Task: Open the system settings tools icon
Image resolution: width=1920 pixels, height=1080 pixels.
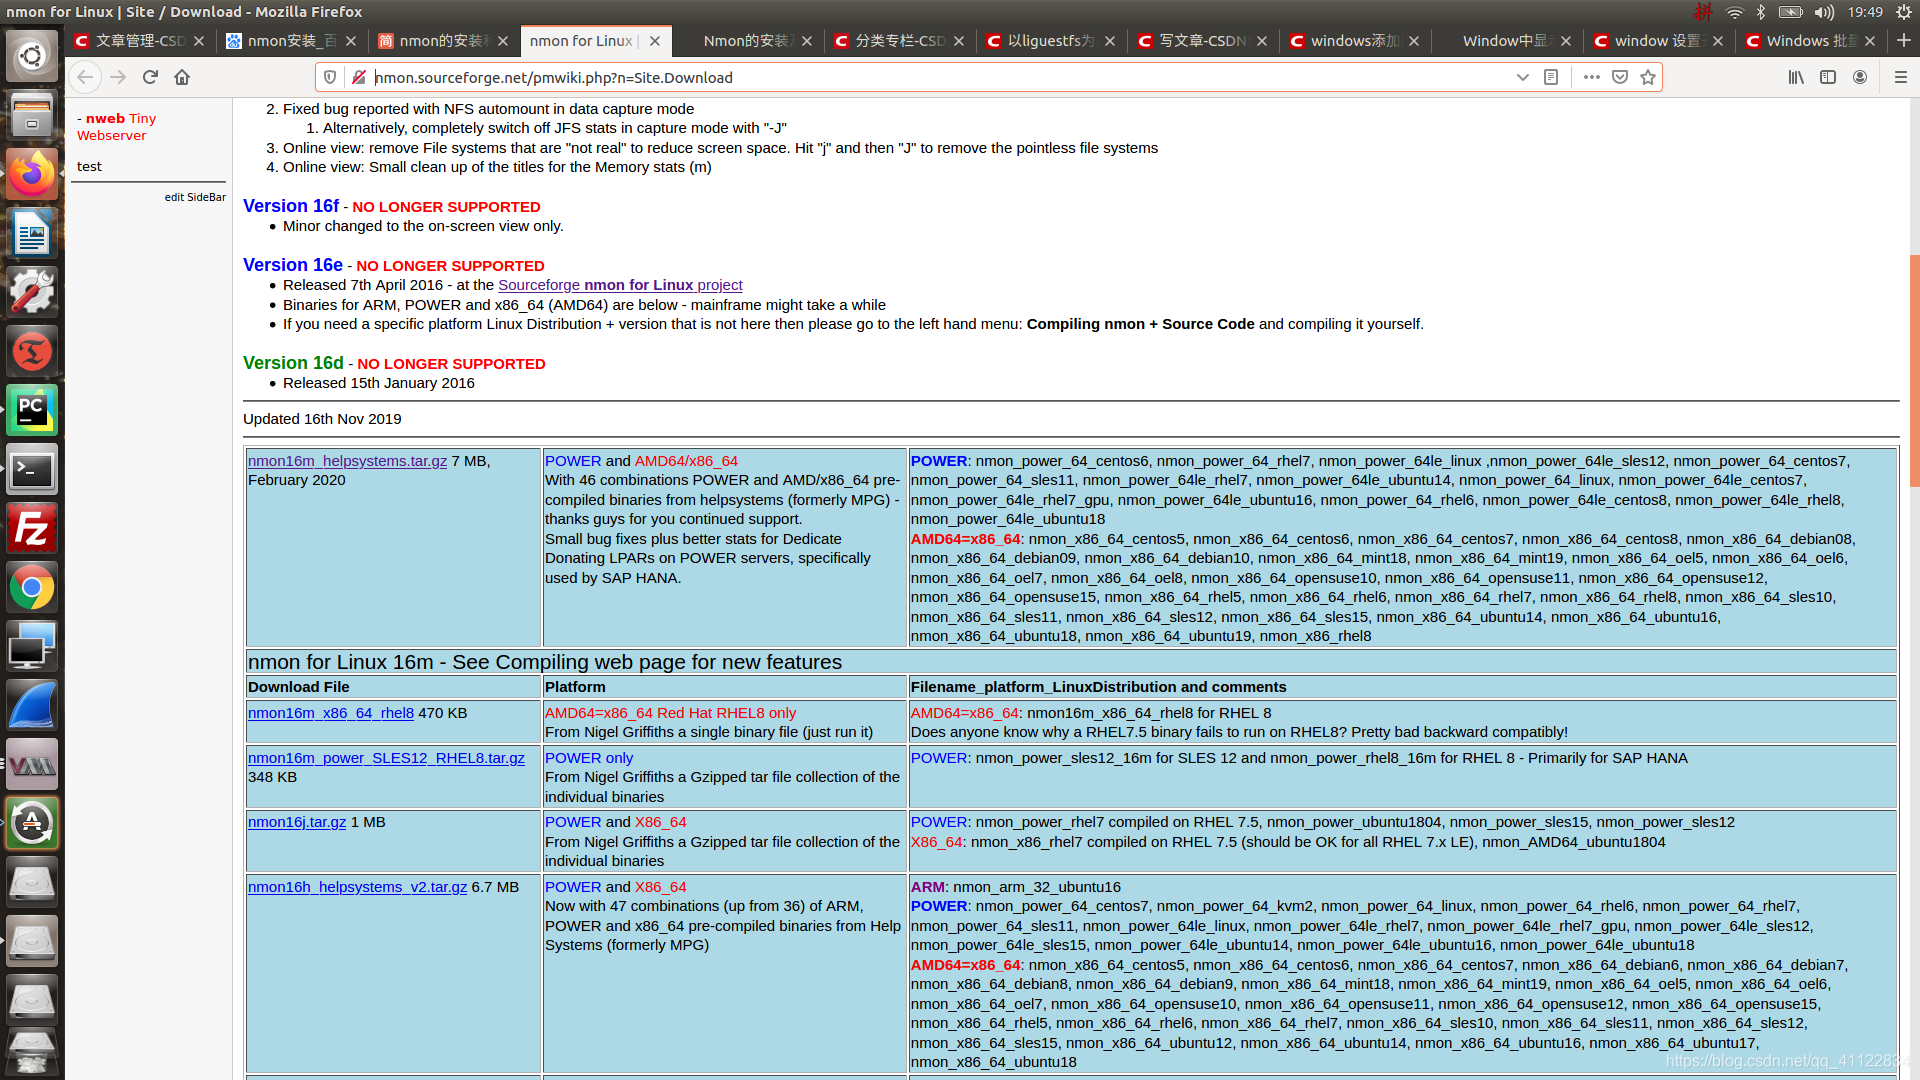Action: (x=32, y=293)
